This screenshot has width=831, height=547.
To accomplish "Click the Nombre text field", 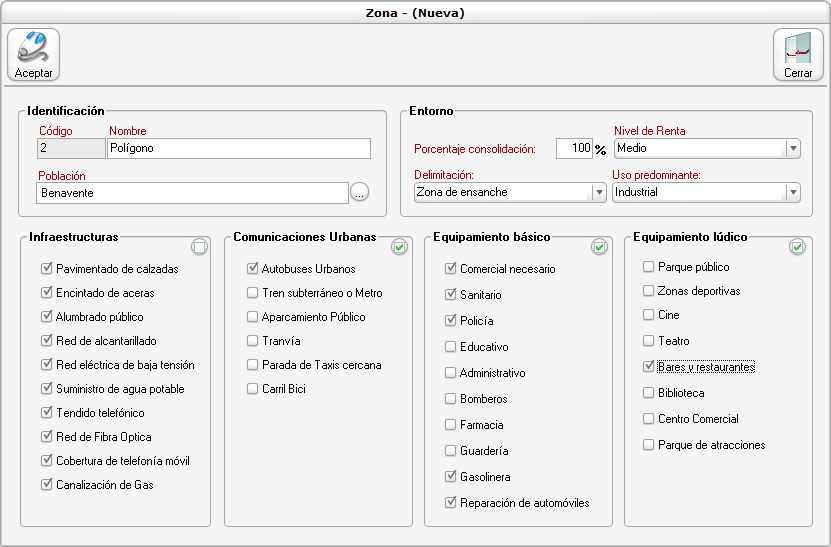I will pos(238,148).
